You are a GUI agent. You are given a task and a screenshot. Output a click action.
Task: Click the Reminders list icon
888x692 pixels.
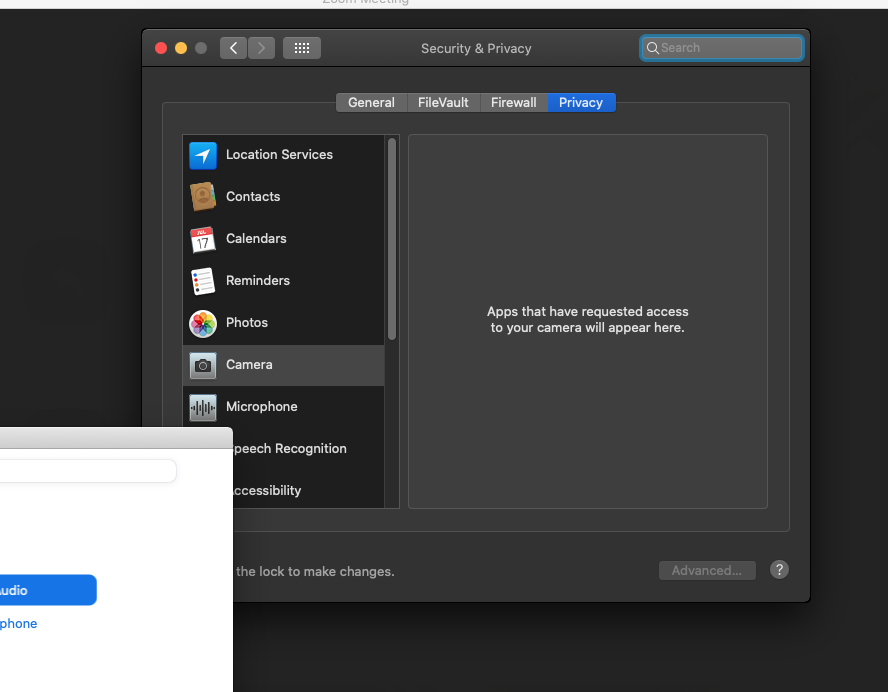[203, 281]
